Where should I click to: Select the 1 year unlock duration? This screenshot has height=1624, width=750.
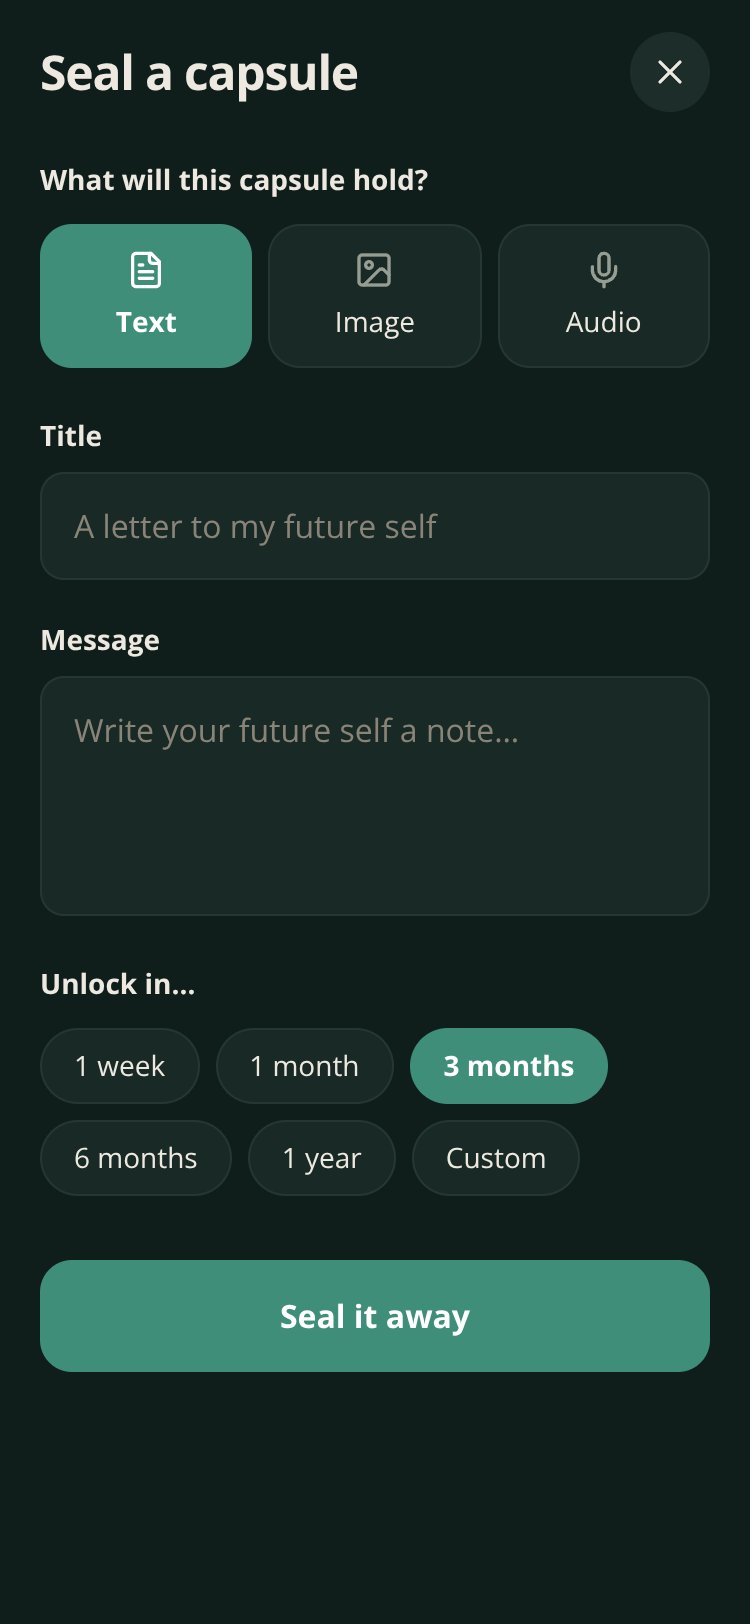click(322, 1158)
